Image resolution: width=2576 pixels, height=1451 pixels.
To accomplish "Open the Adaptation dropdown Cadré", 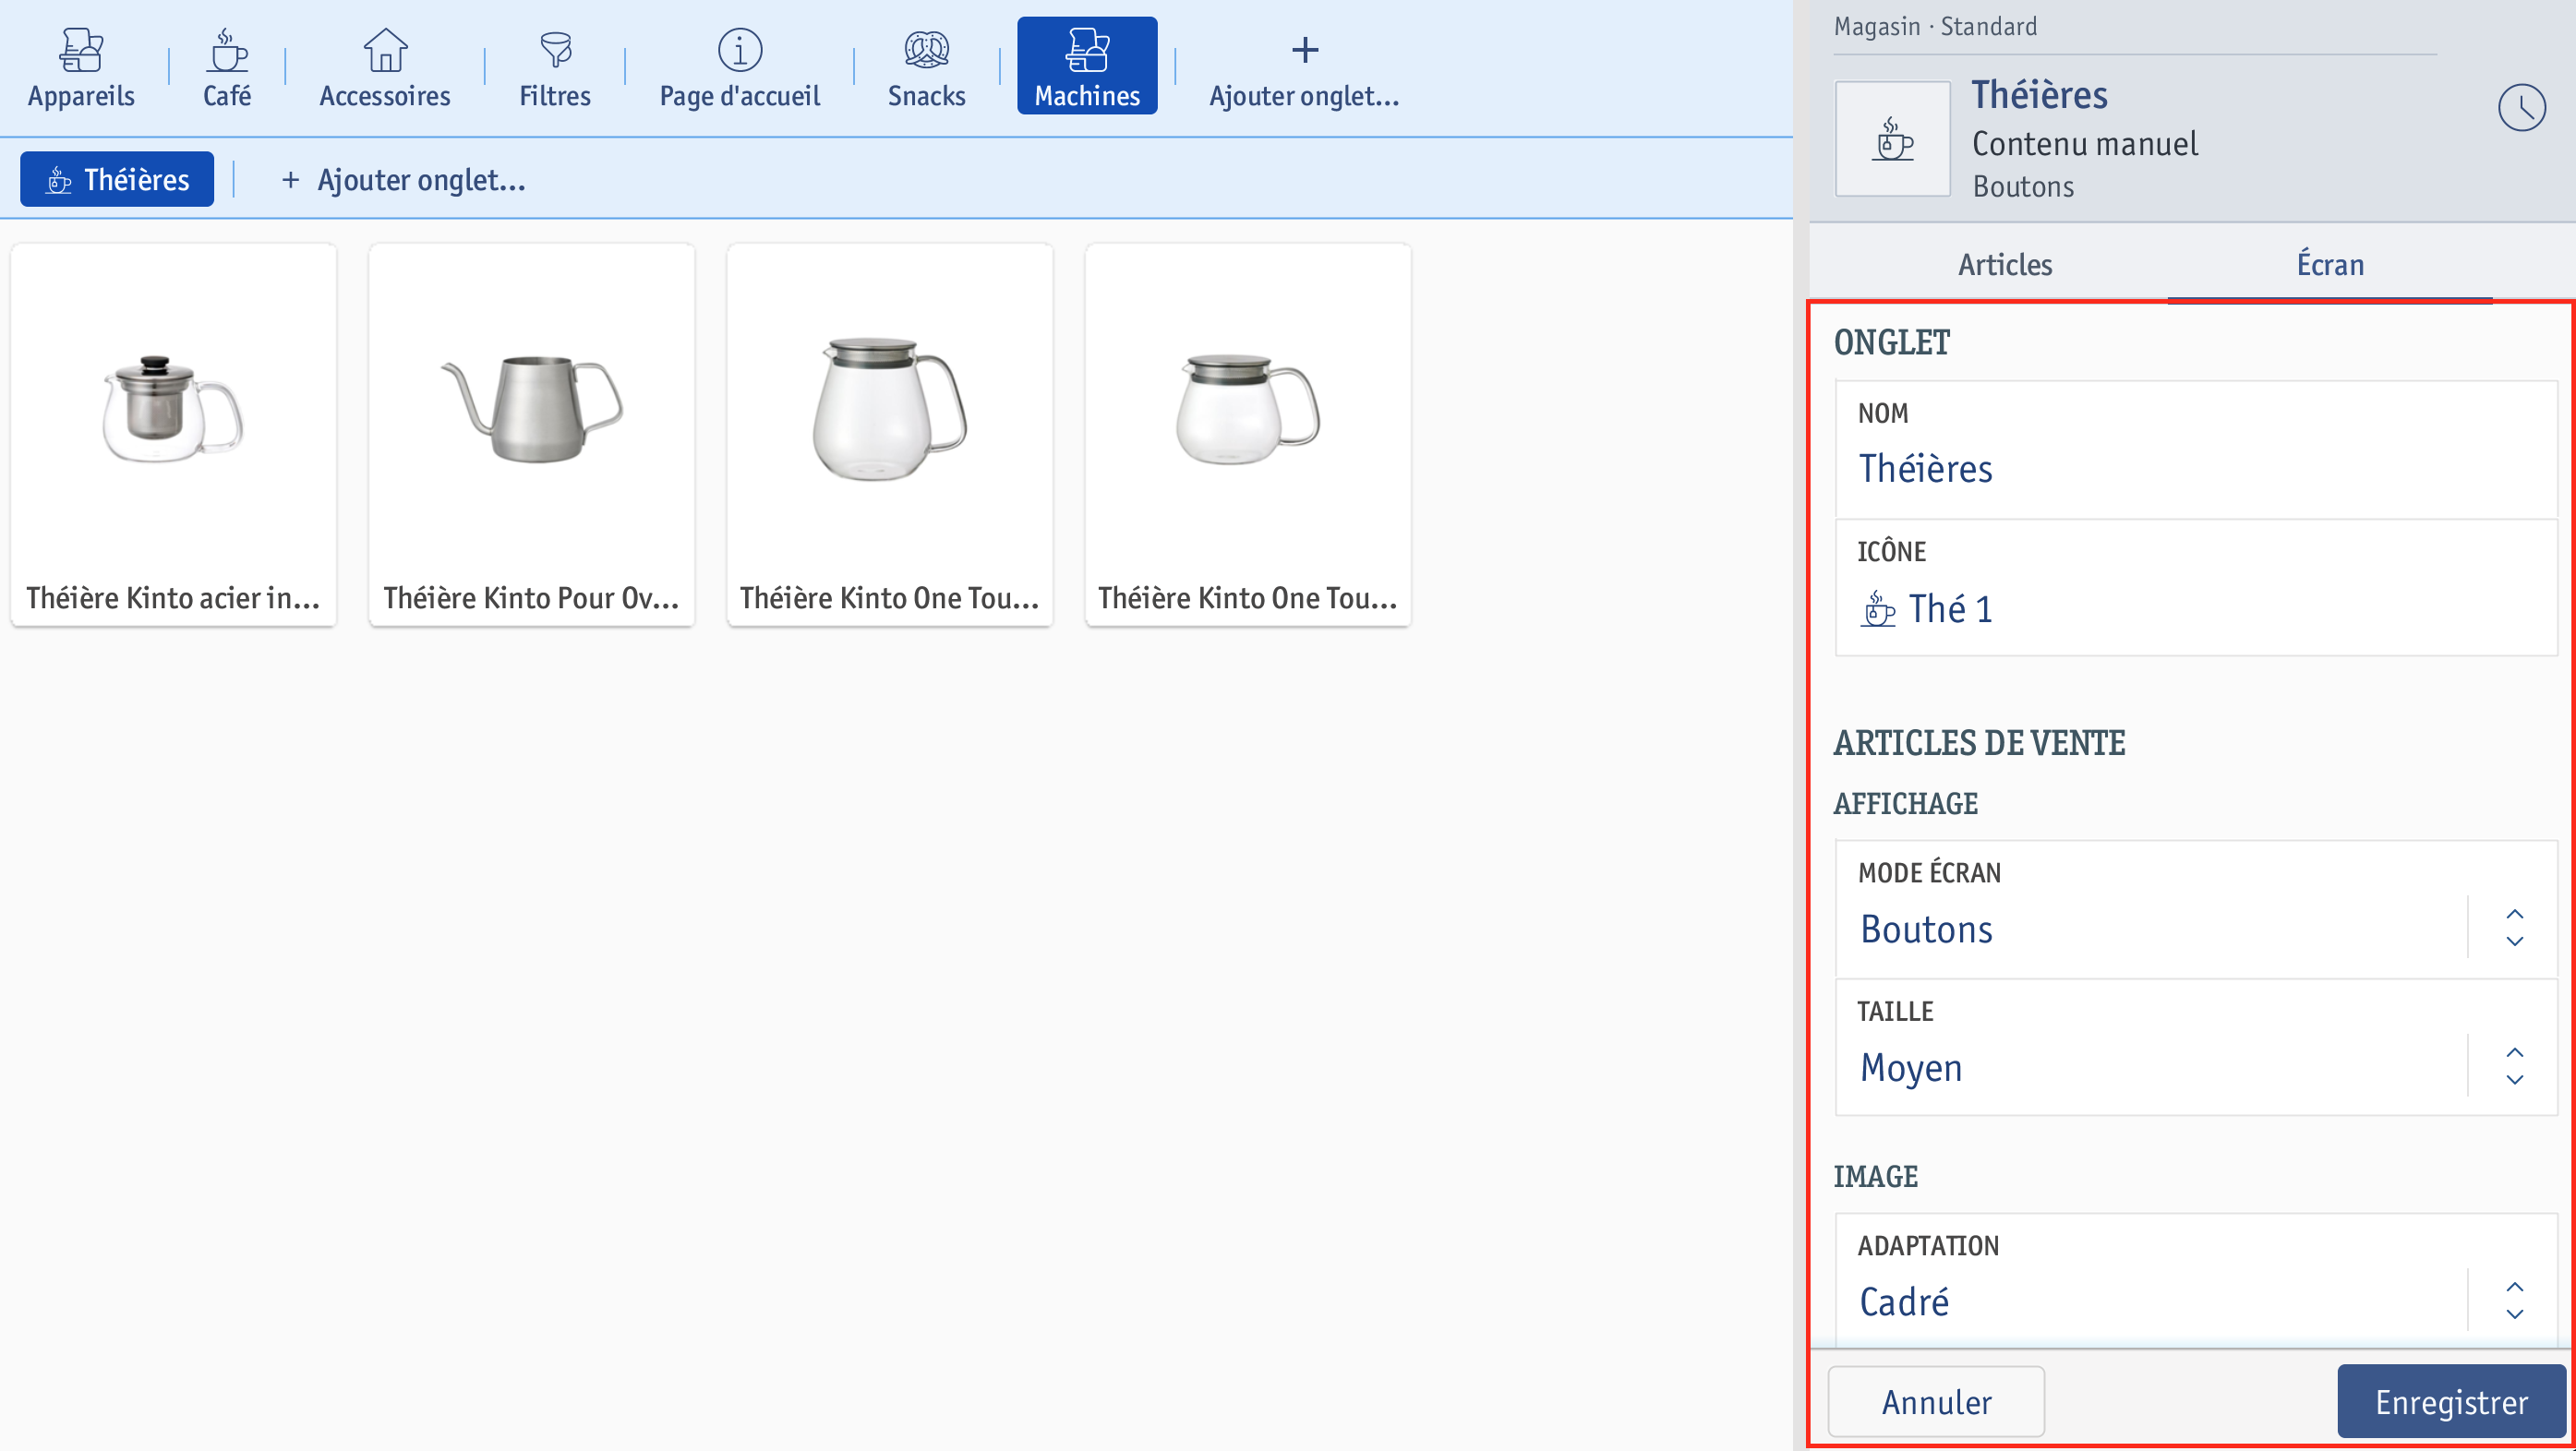I will (x=2196, y=1281).
